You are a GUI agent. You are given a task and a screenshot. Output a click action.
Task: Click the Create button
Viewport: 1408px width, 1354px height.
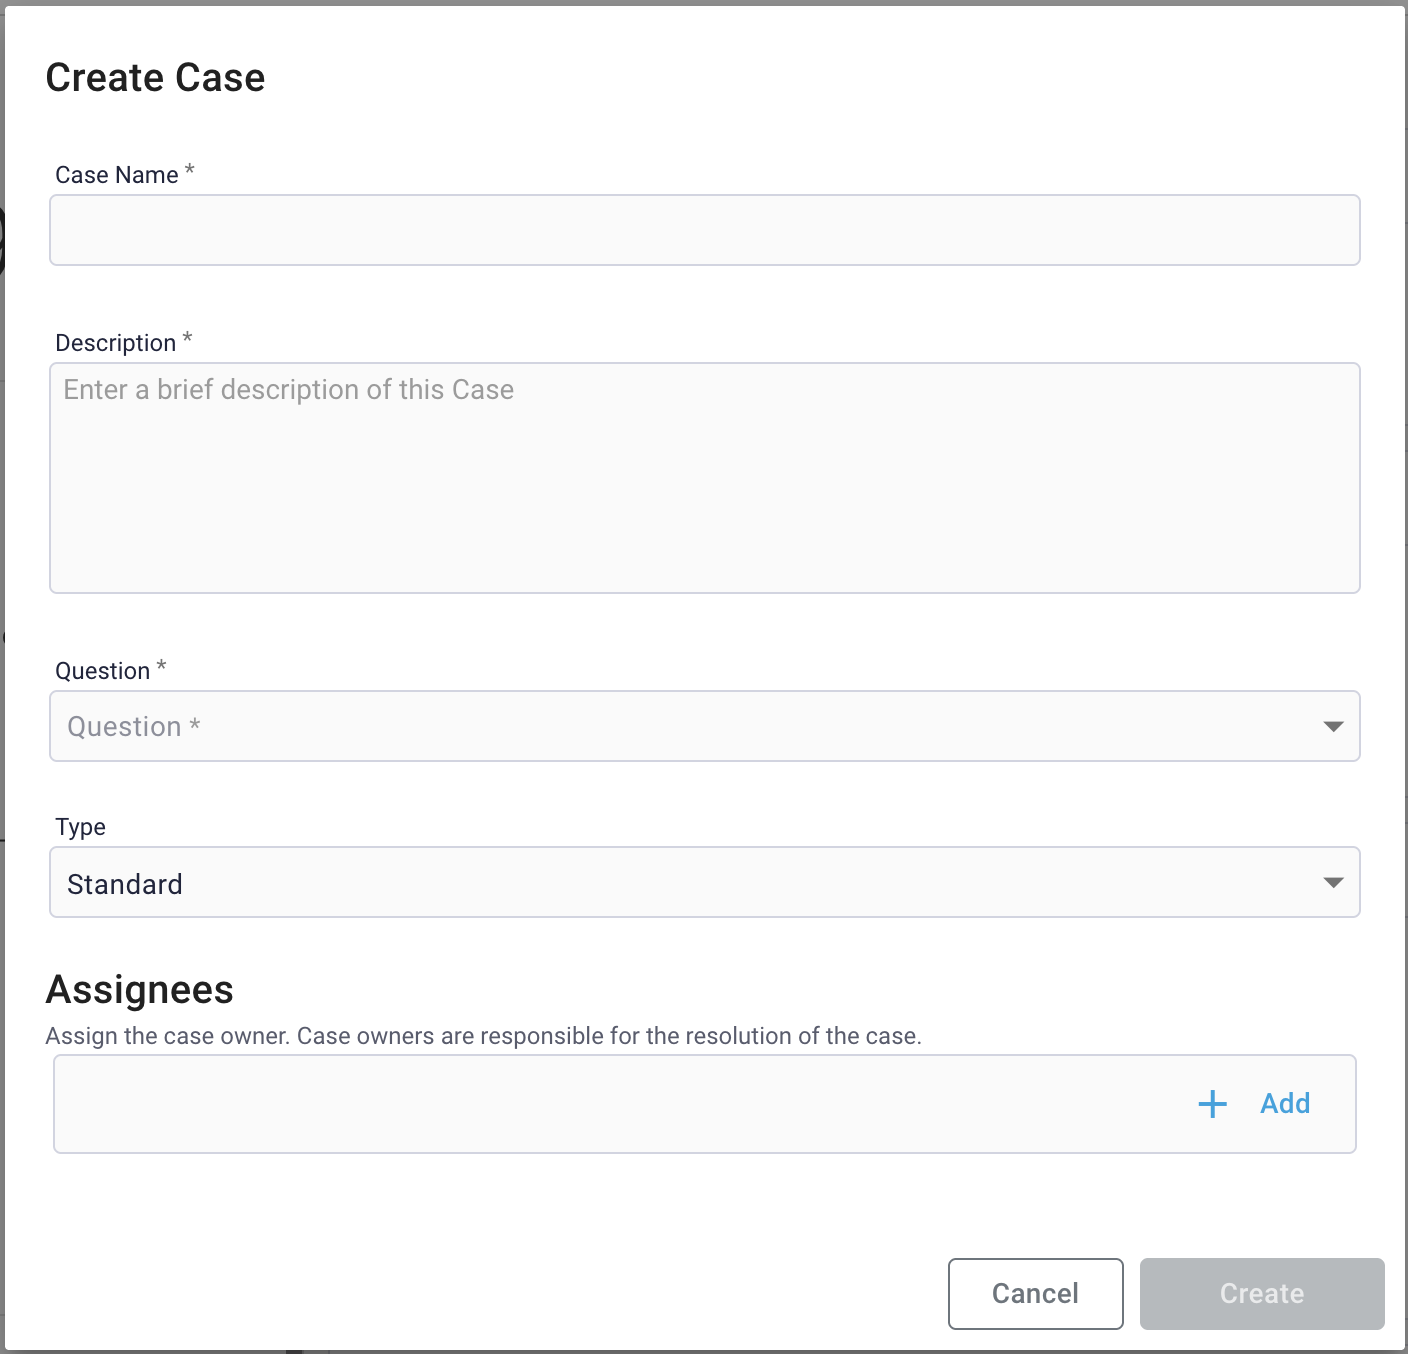click(1261, 1293)
